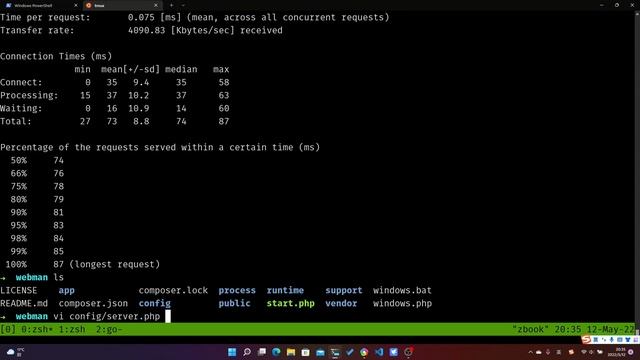This screenshot has width=640, height=360.
Task: Click the Sogou input method icon
Action: pos(586,339)
